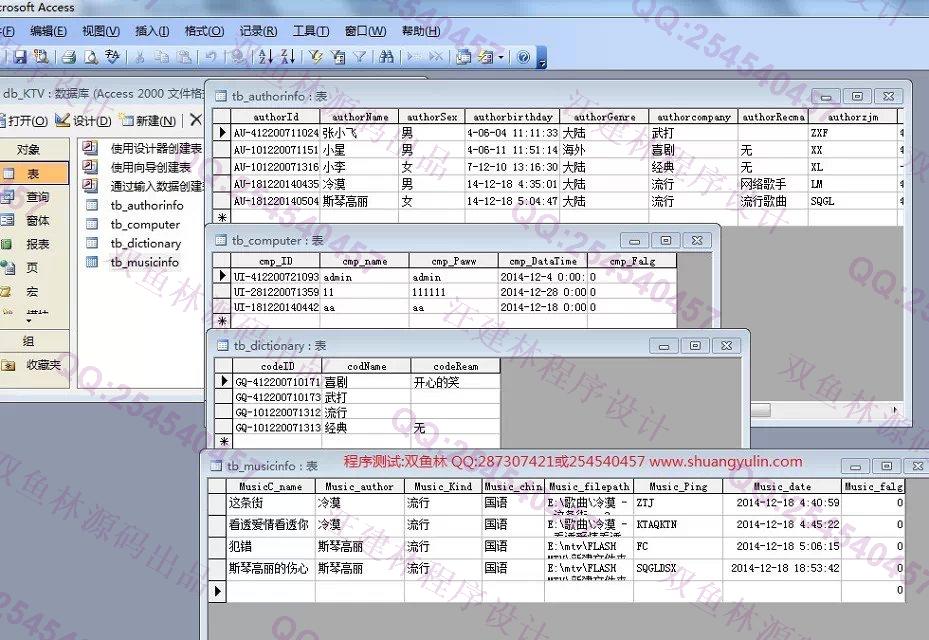Click the Copy toolbar icon
Screen dimensions: 929x640
point(161,57)
